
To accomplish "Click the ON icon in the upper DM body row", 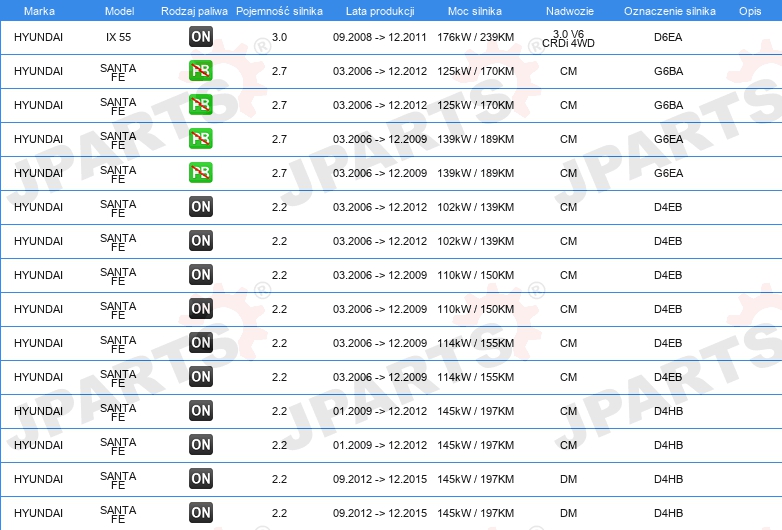I will [x=201, y=479].
